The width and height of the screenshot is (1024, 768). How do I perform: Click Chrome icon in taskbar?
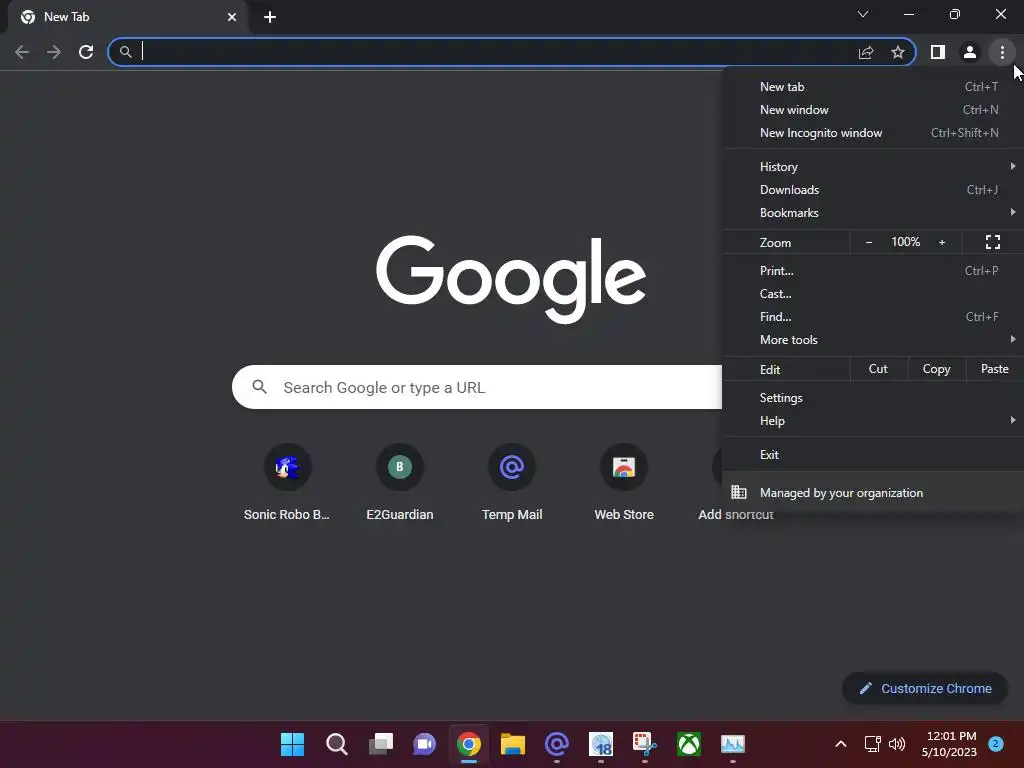[468, 744]
